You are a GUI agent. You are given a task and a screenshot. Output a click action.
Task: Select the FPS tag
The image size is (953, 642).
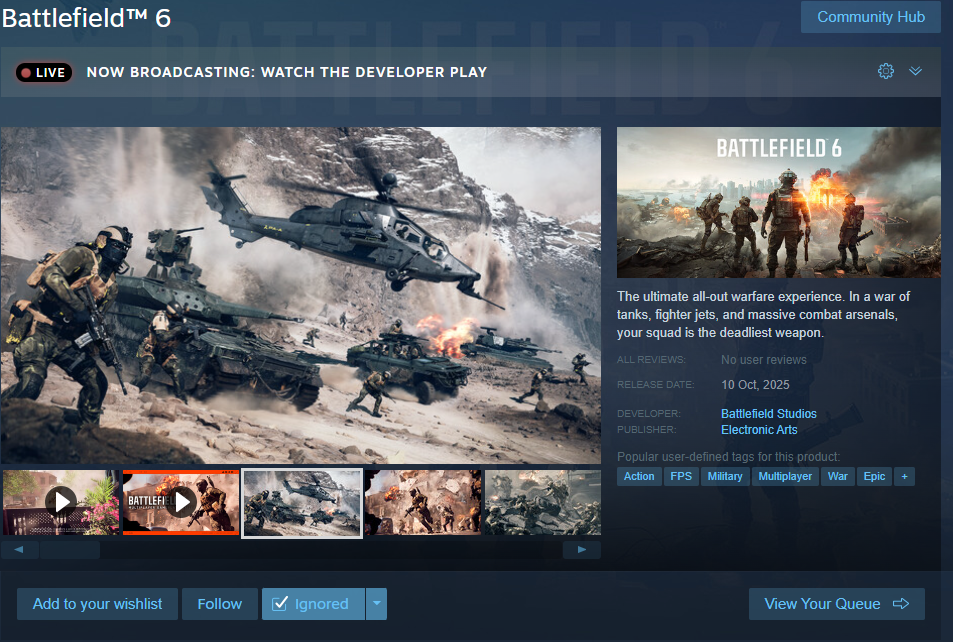(x=681, y=476)
